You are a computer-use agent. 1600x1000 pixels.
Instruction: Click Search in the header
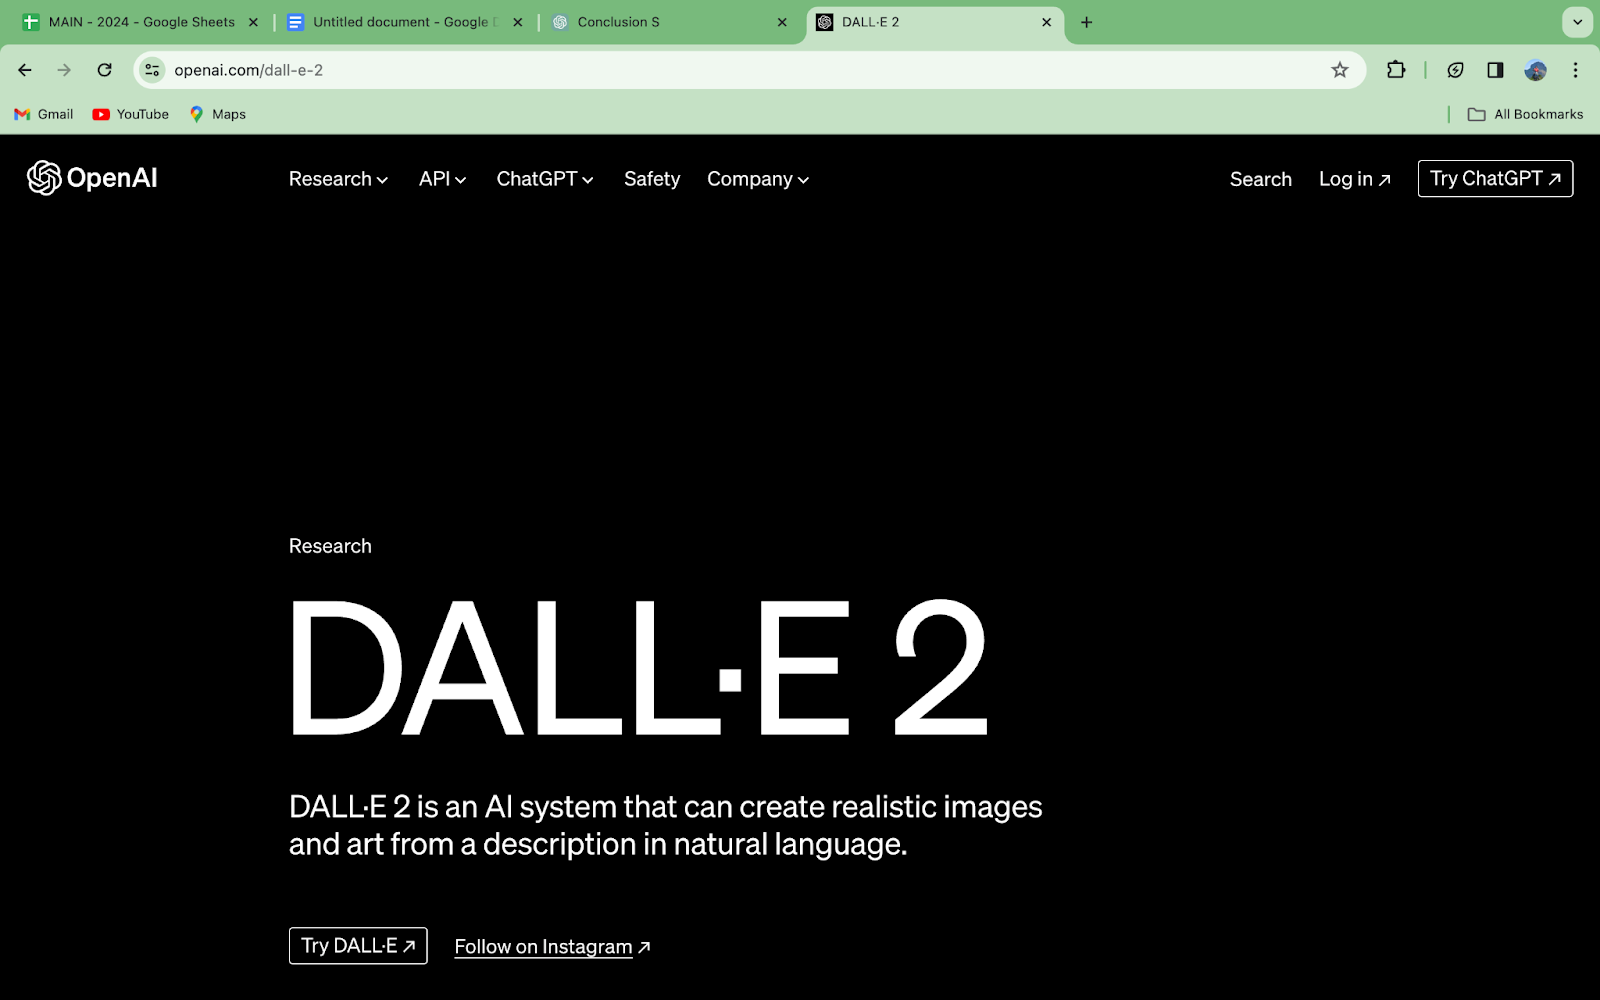[1261, 179]
